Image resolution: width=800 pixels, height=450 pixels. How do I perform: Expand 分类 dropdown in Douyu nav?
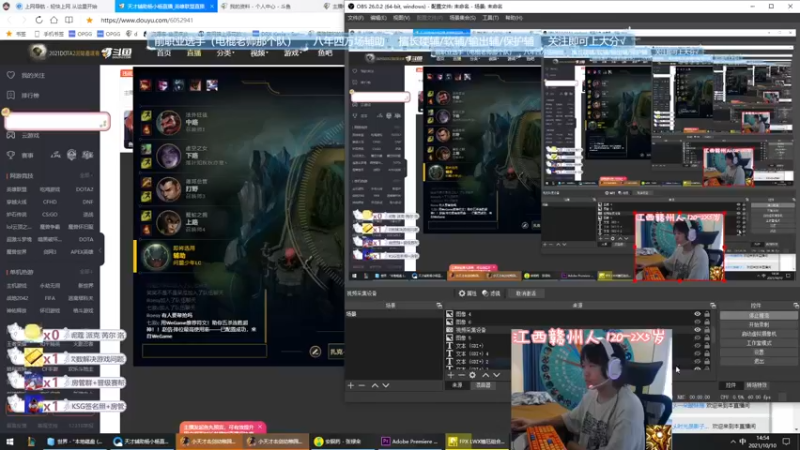pyautogui.click(x=225, y=53)
